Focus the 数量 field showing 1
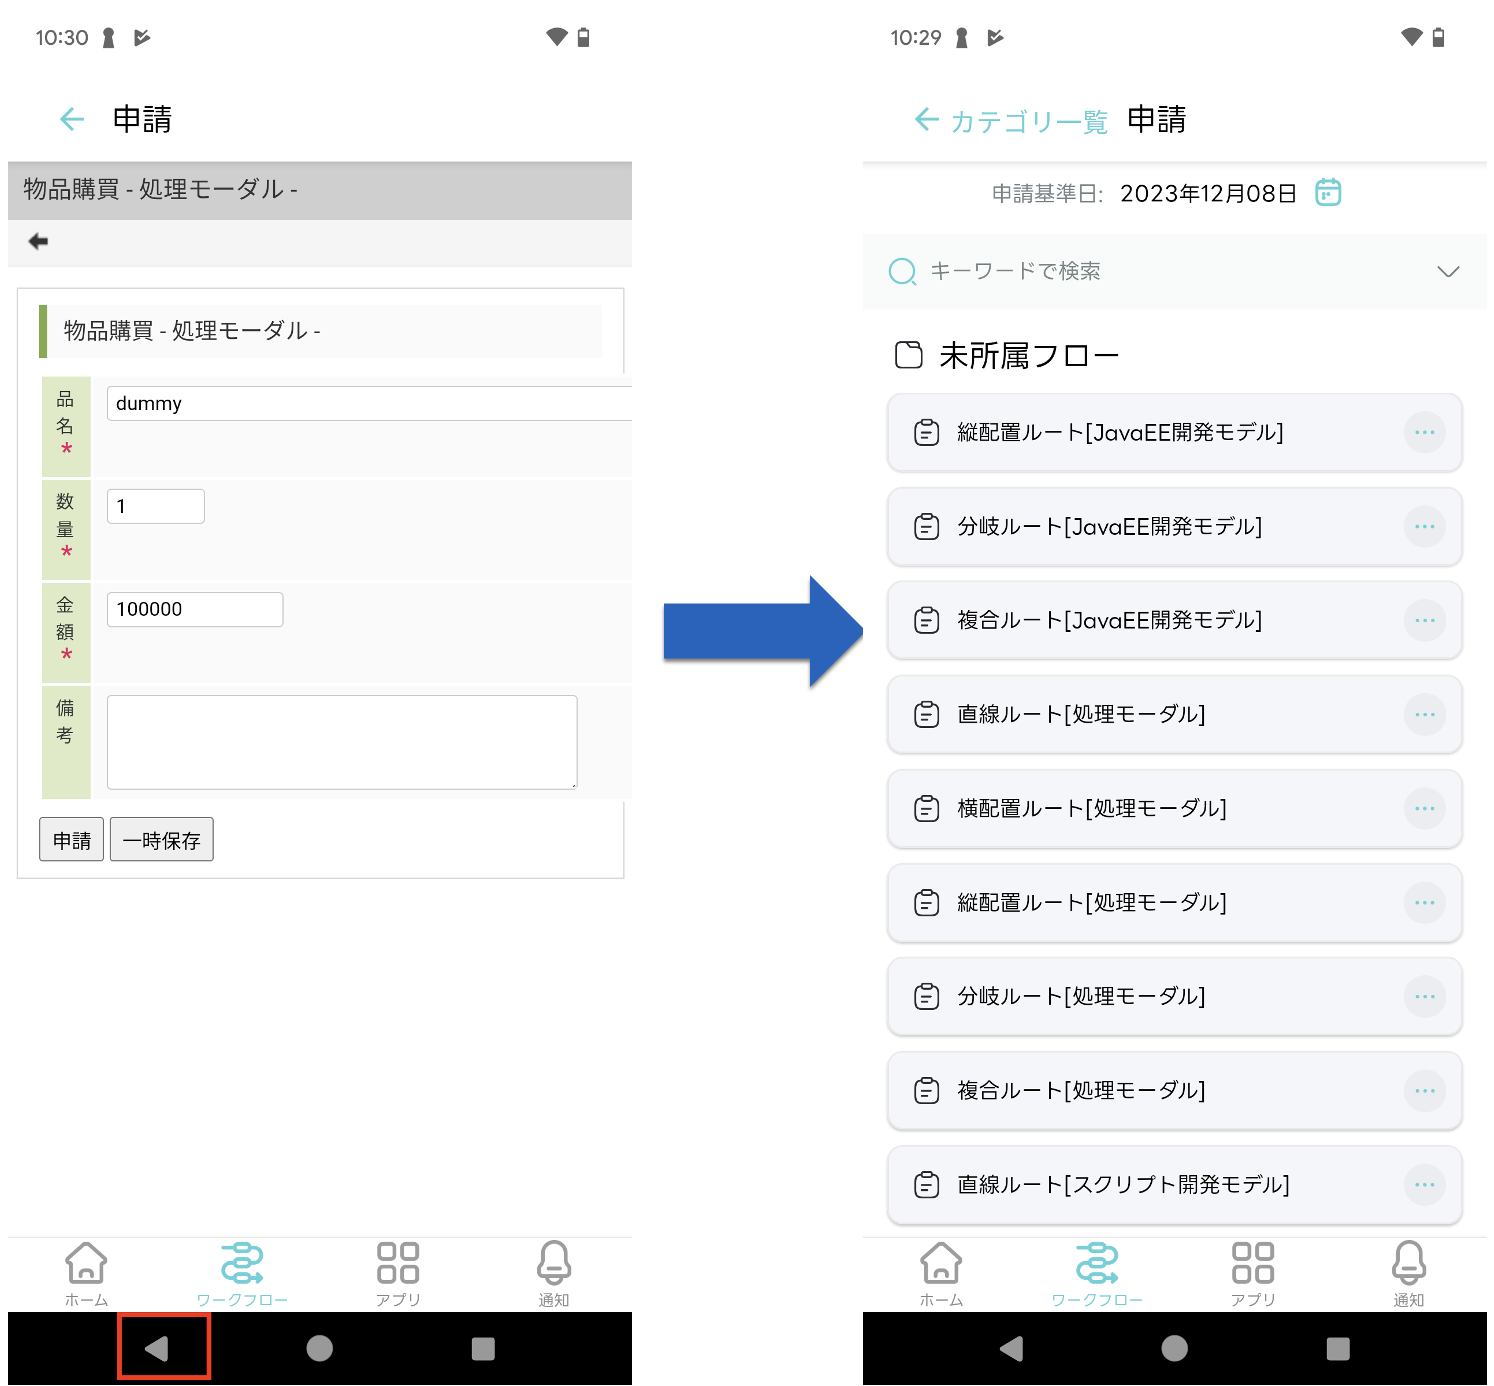The height and width of the screenshot is (1386, 1494). (156, 506)
